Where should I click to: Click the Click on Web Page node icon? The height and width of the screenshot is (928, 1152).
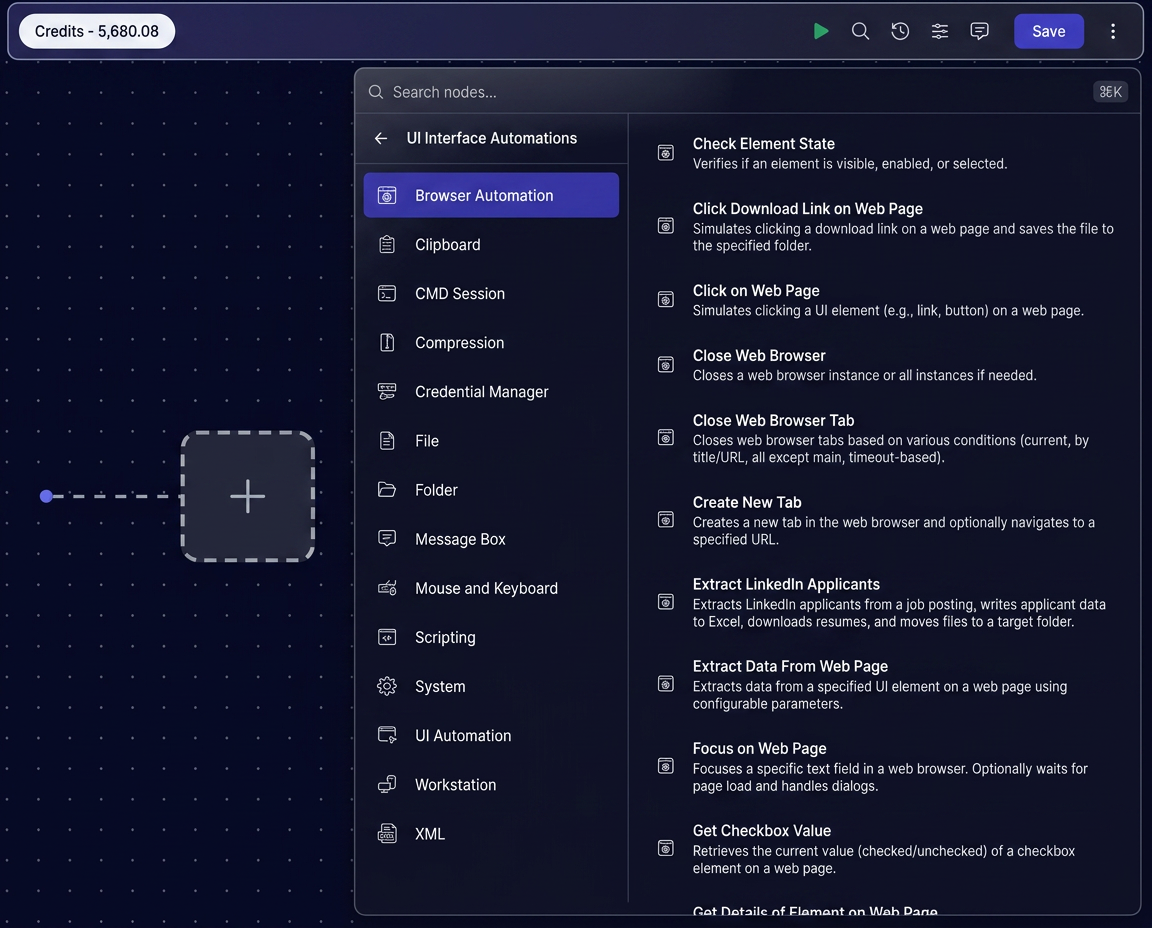point(666,300)
